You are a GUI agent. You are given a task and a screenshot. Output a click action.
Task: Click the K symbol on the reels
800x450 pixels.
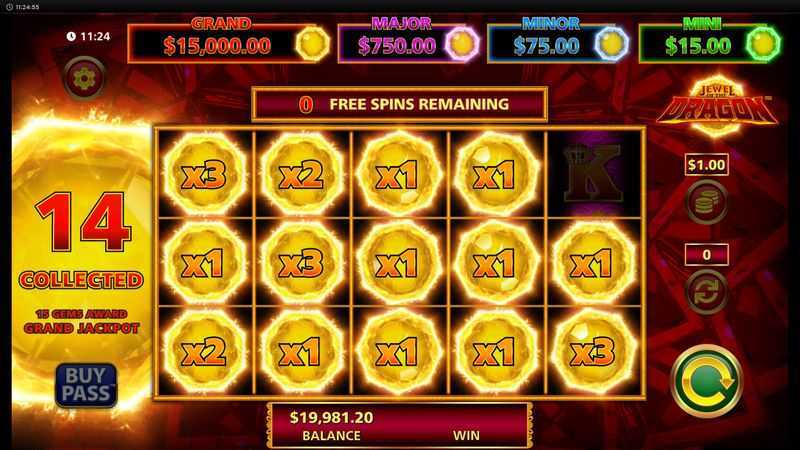pyautogui.click(x=594, y=173)
